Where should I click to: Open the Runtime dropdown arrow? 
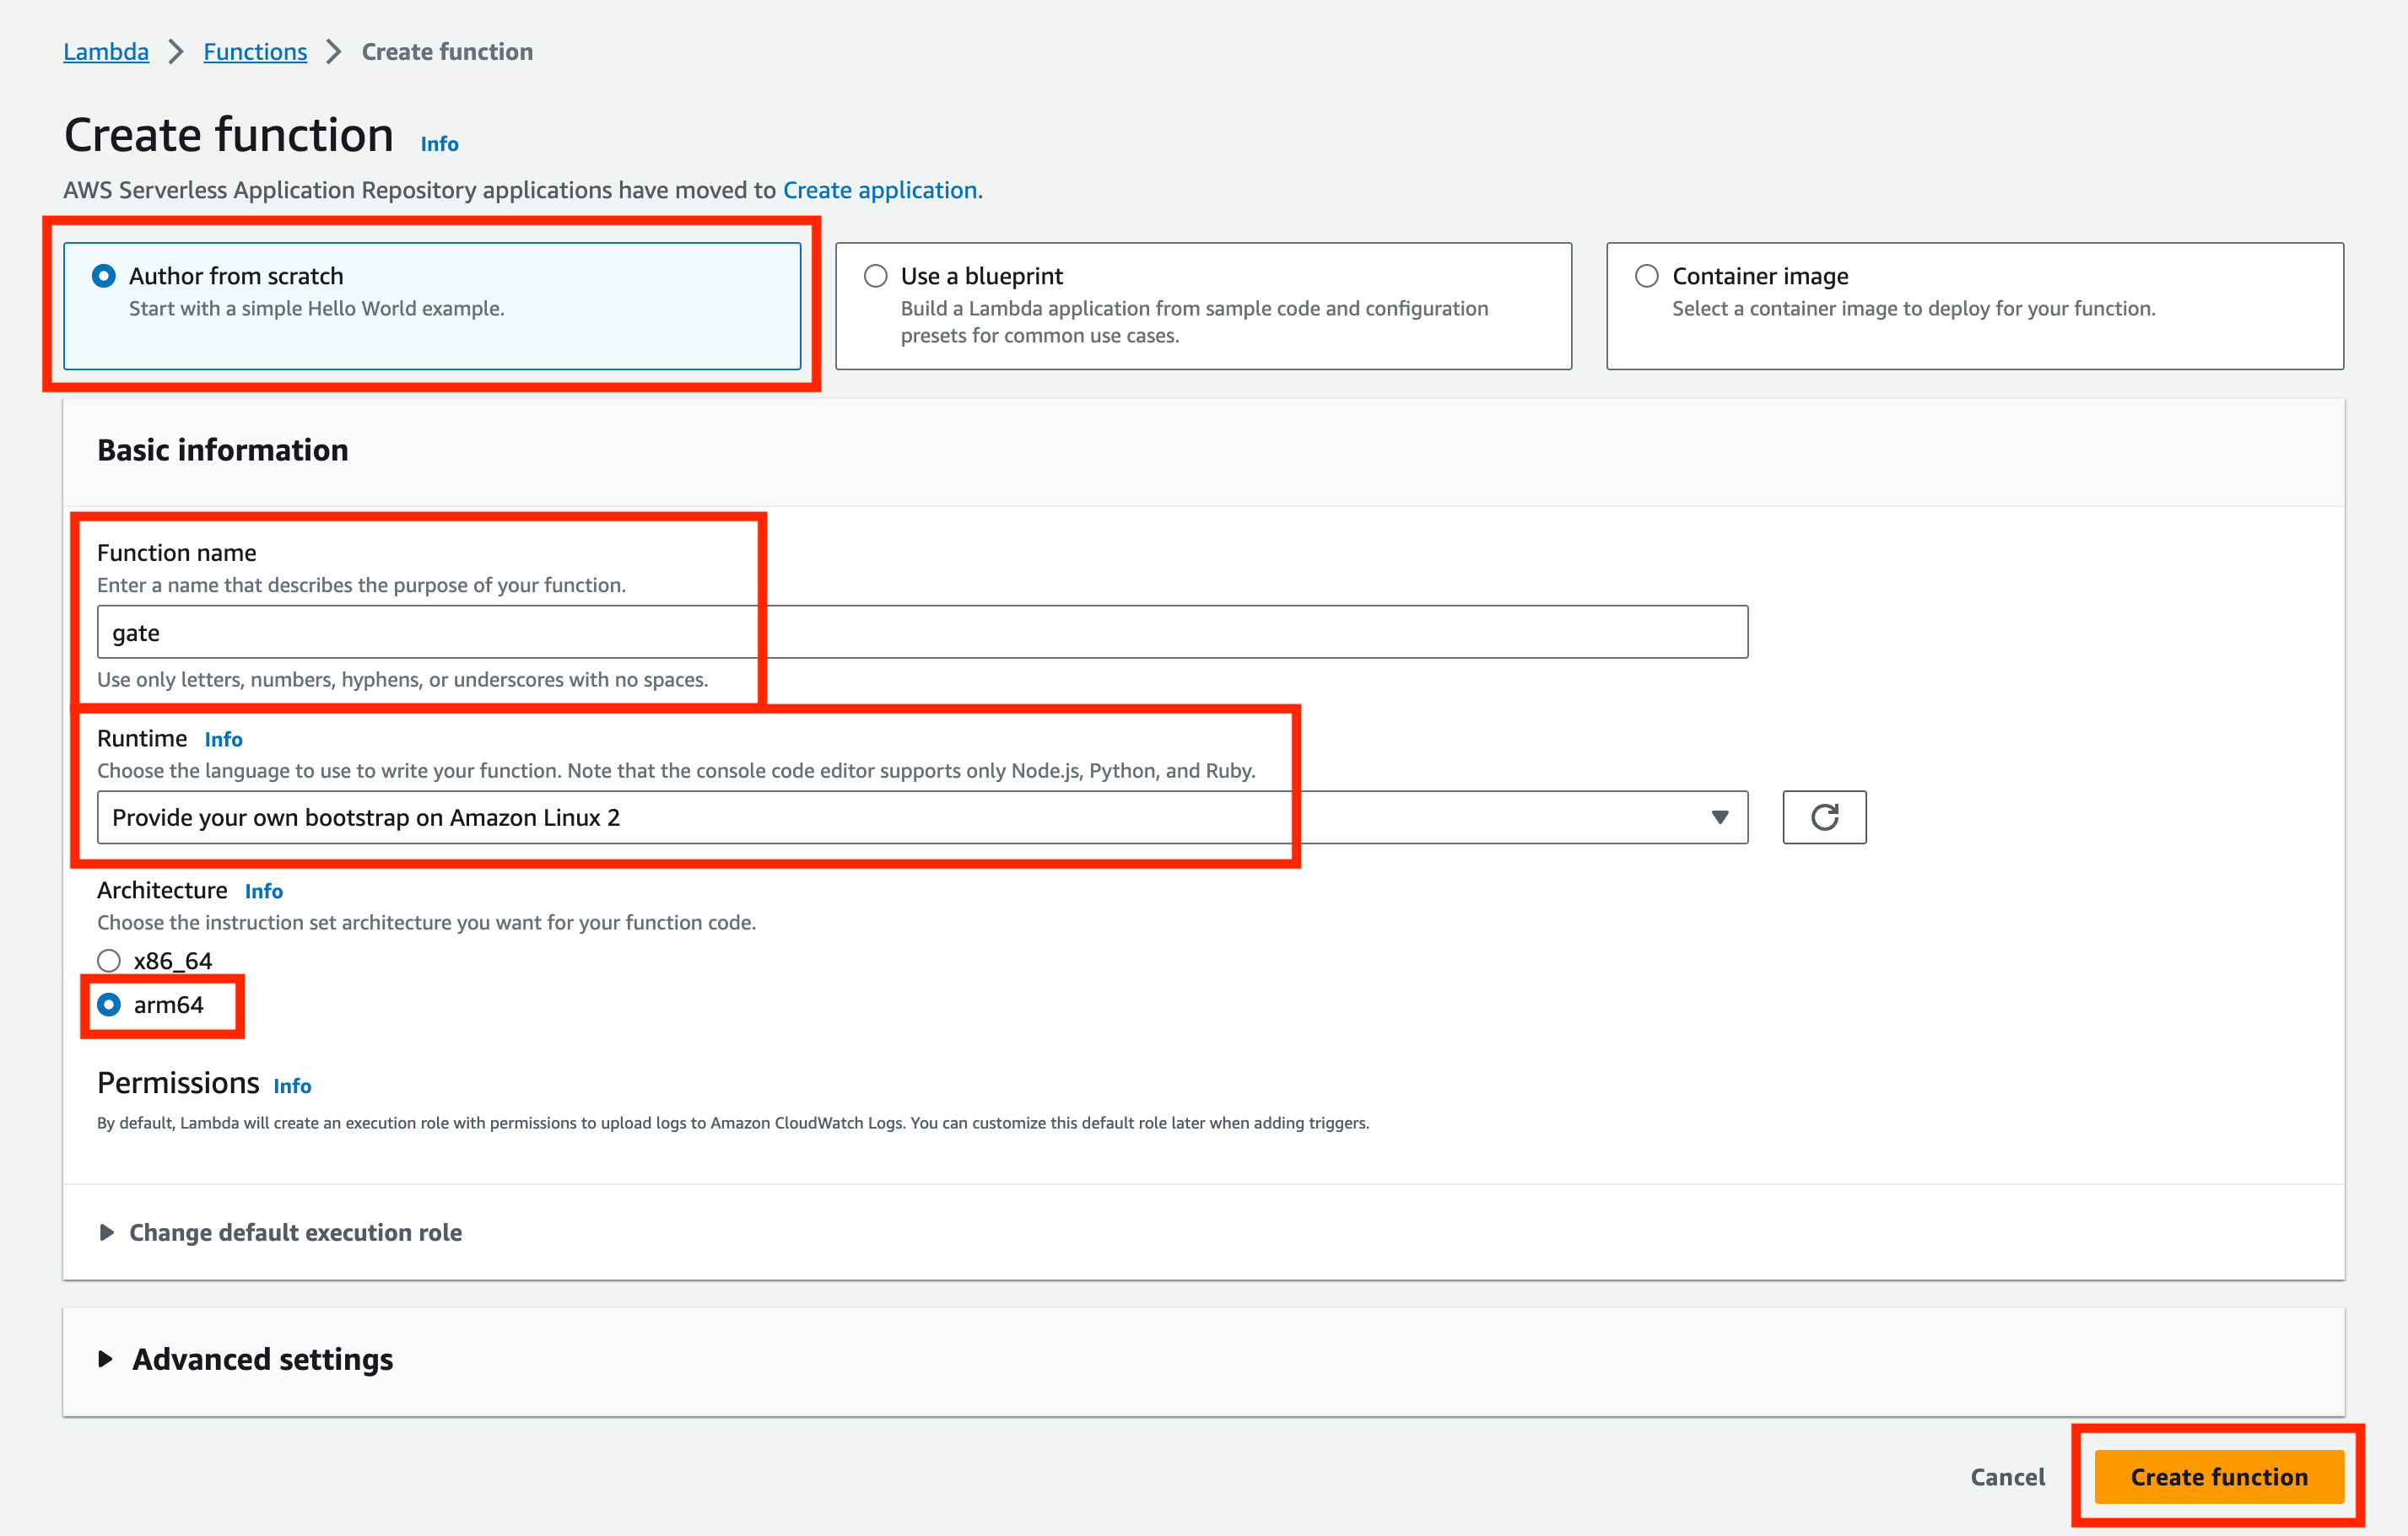coord(1719,817)
